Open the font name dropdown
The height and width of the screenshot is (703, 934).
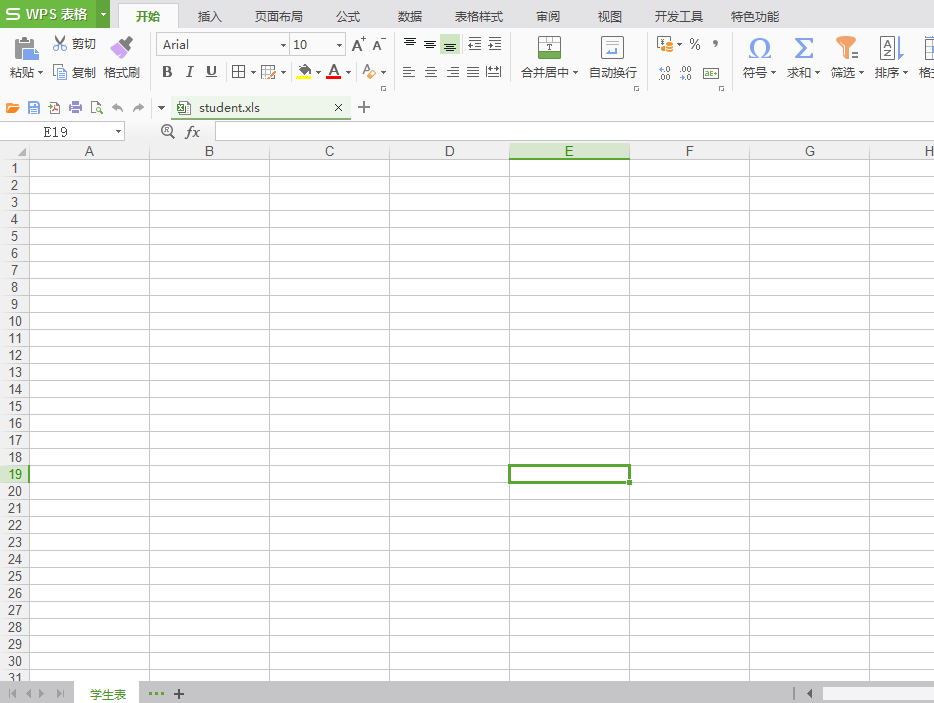pos(283,45)
